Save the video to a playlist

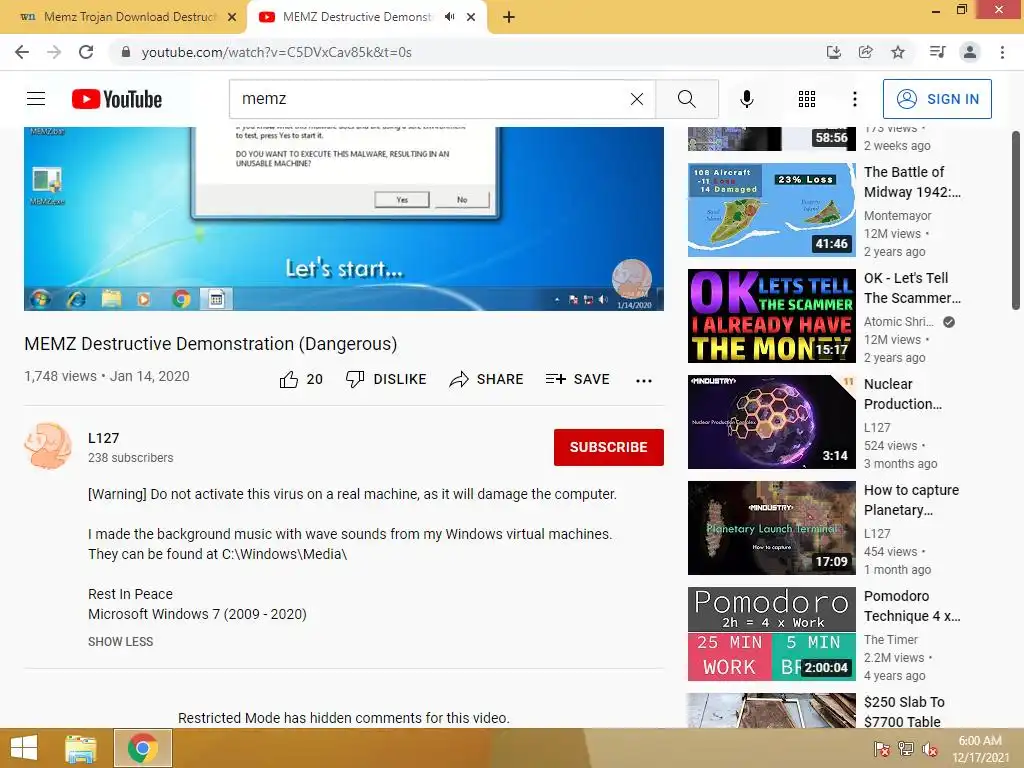[577, 379]
